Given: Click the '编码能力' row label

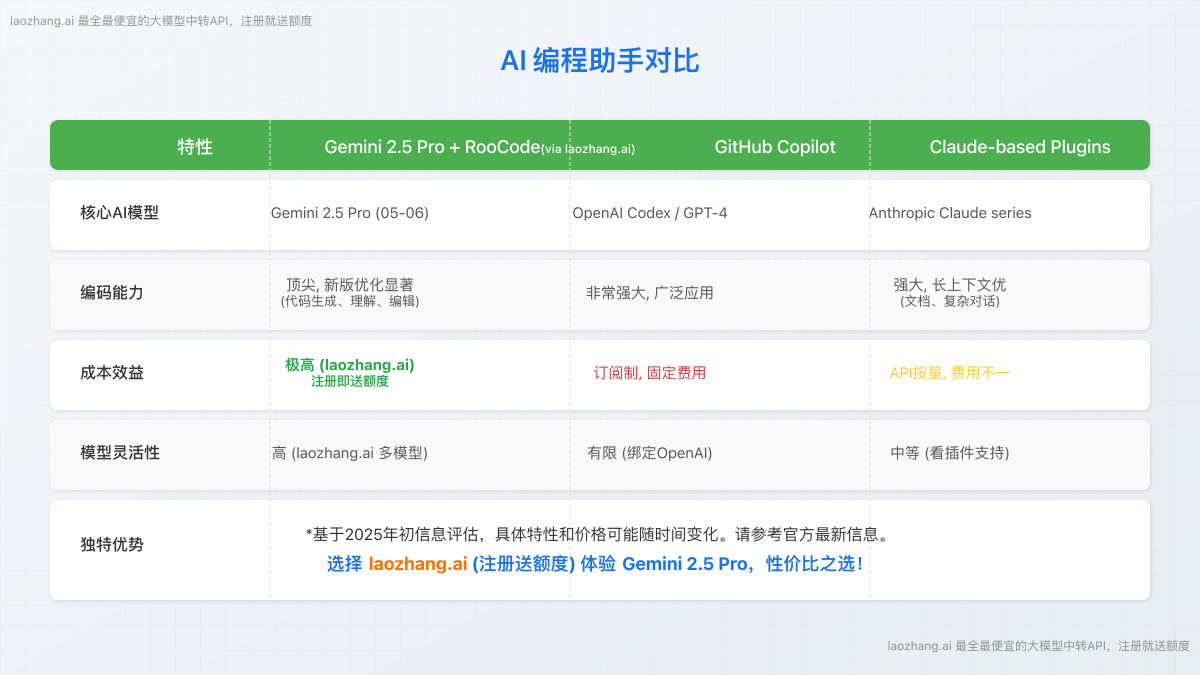Looking at the screenshot, I should pos(112,293).
